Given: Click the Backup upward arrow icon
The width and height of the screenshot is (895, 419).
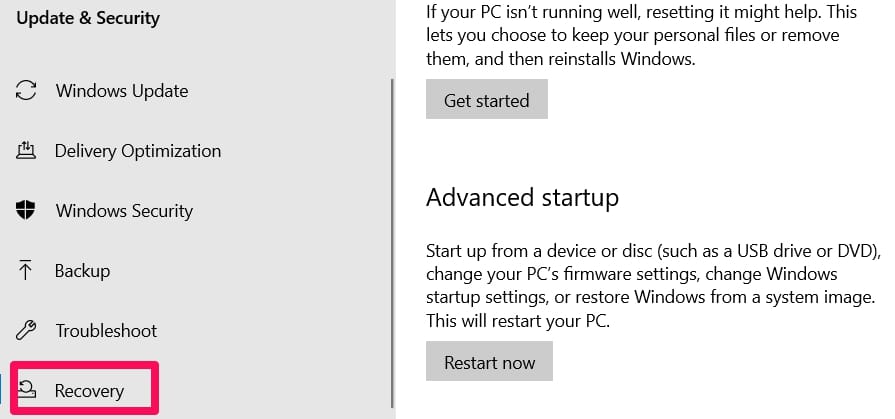Looking at the screenshot, I should tap(25, 270).
